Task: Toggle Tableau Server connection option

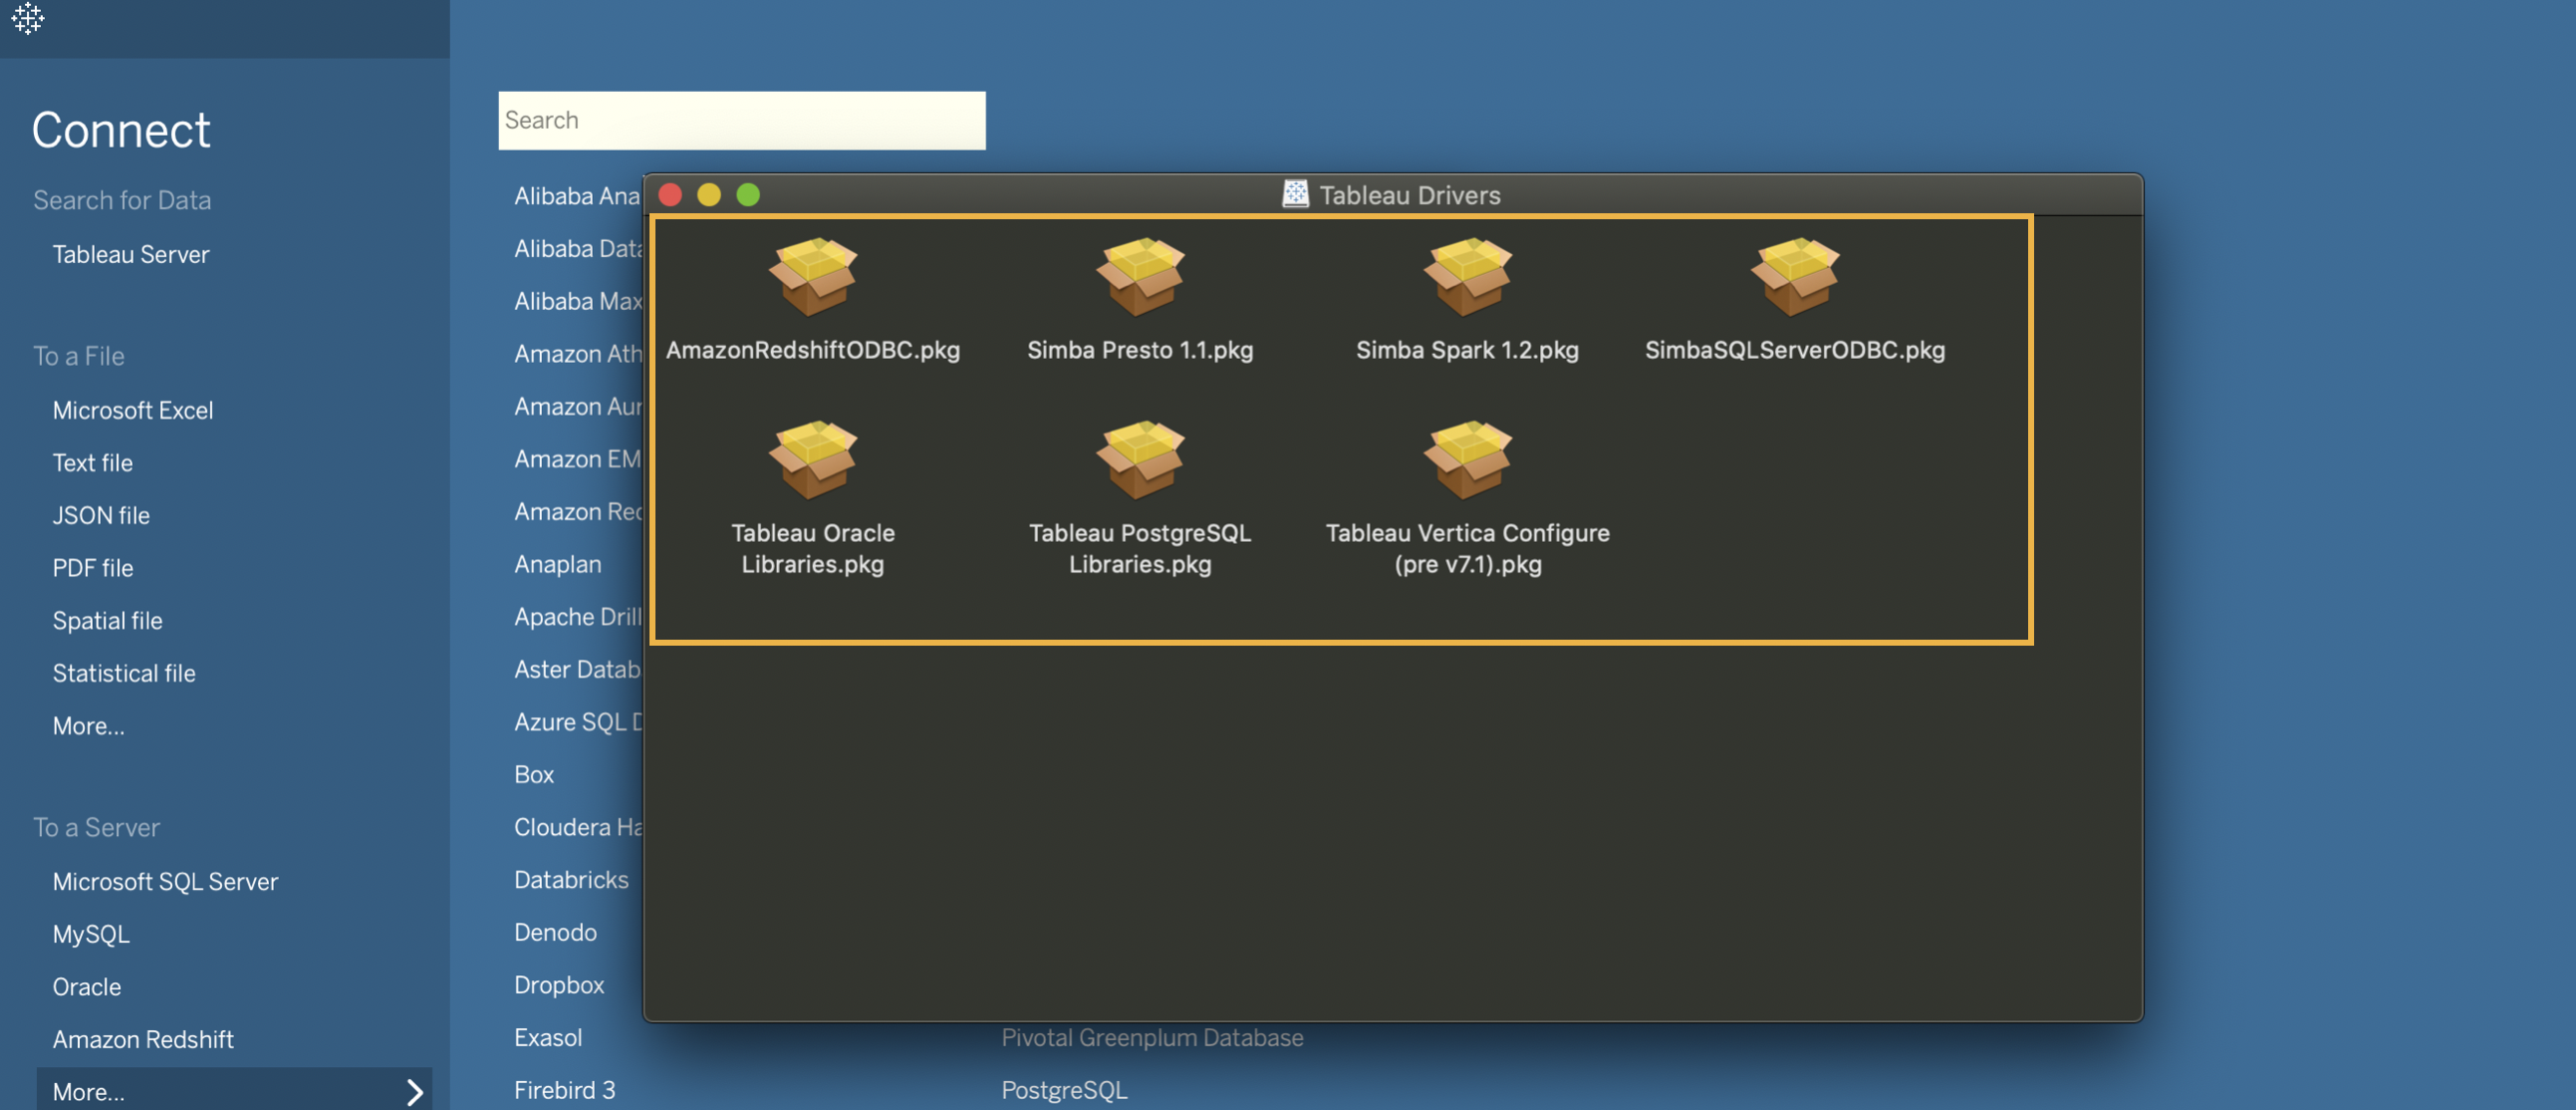Action: click(x=129, y=255)
